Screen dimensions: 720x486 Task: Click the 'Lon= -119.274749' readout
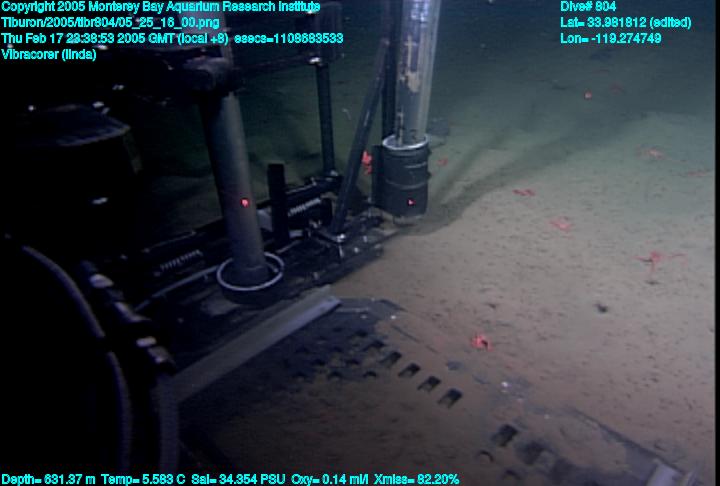point(611,39)
